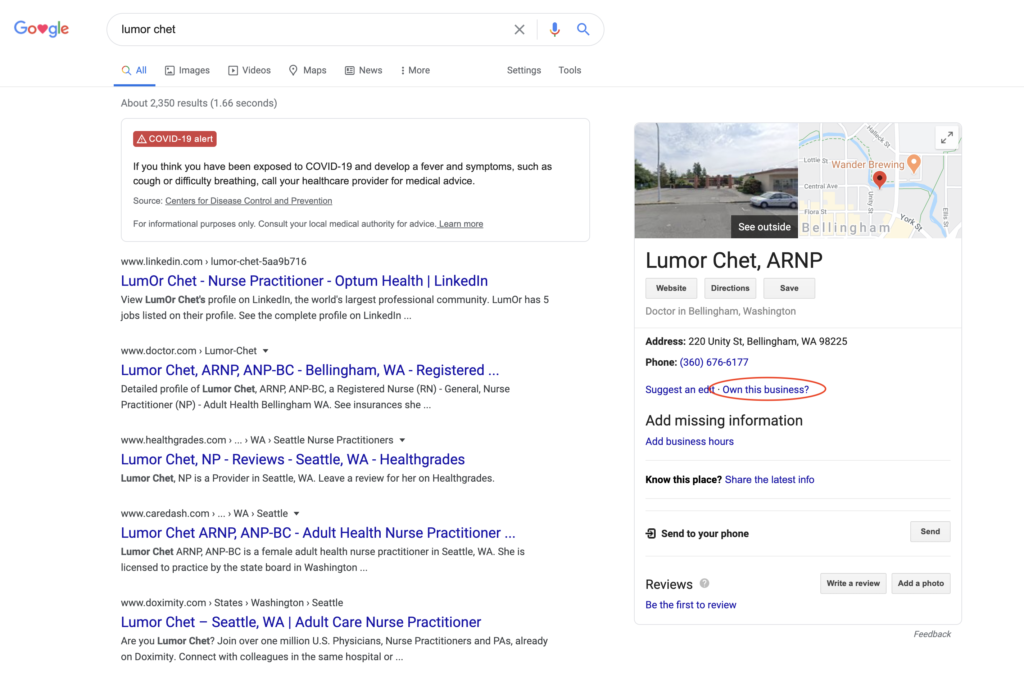Start voice search with microphone icon
Image resolution: width=1024 pixels, height=676 pixels.
click(x=554, y=29)
